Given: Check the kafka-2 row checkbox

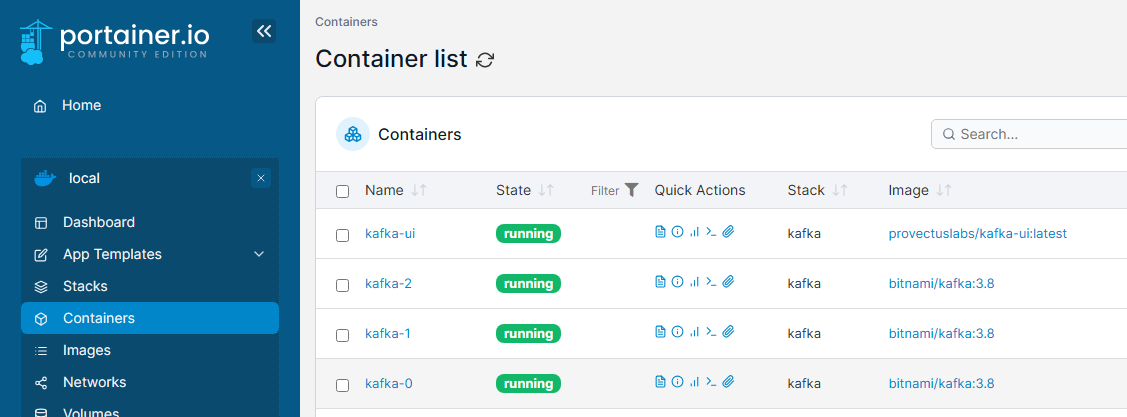Looking at the screenshot, I should click(343, 285).
